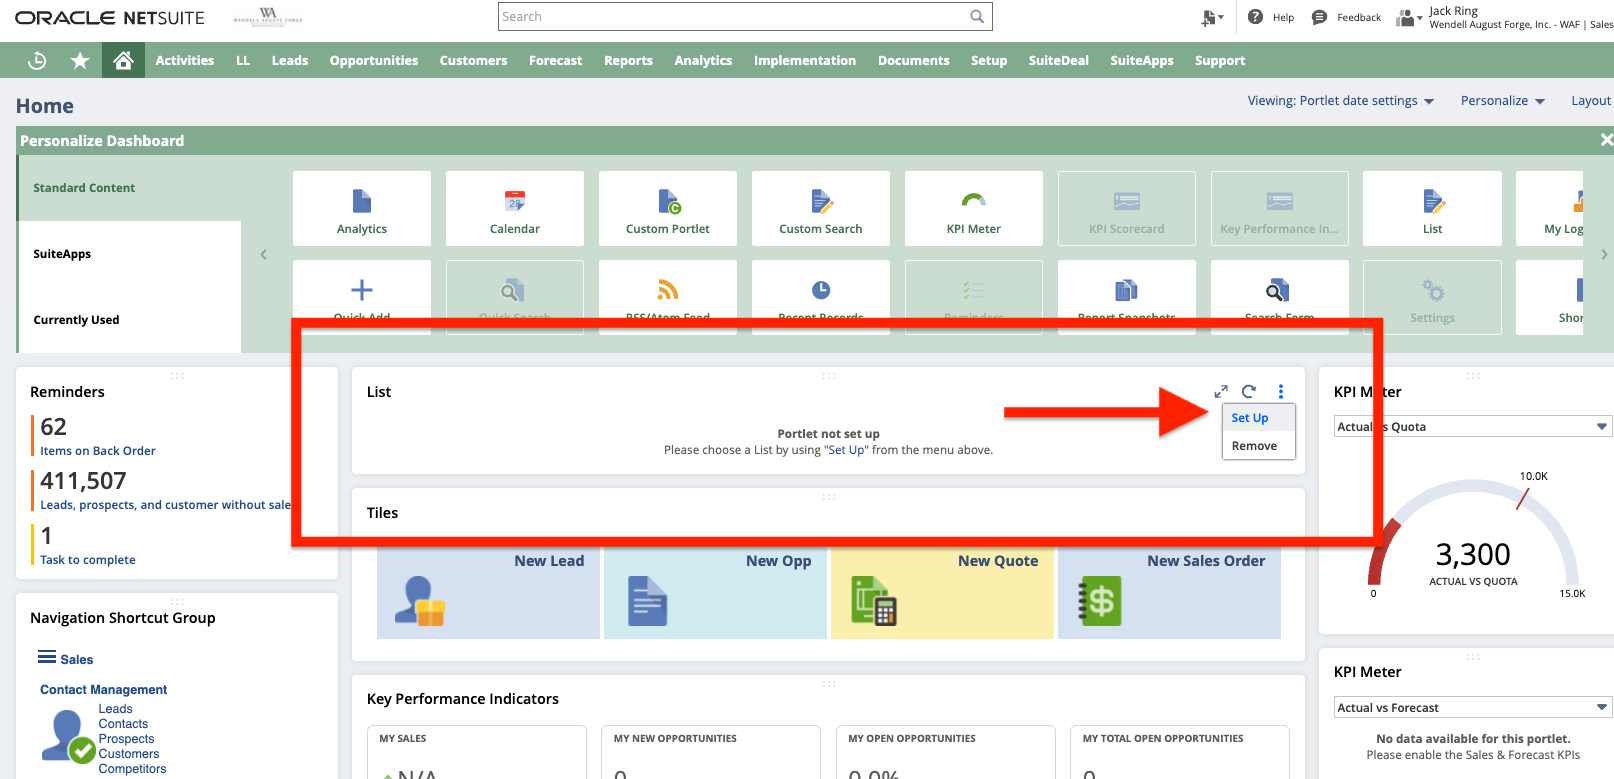The width and height of the screenshot is (1614, 779).
Task: Expand Viewing: Portlet date settings dropdown
Action: (x=1341, y=101)
